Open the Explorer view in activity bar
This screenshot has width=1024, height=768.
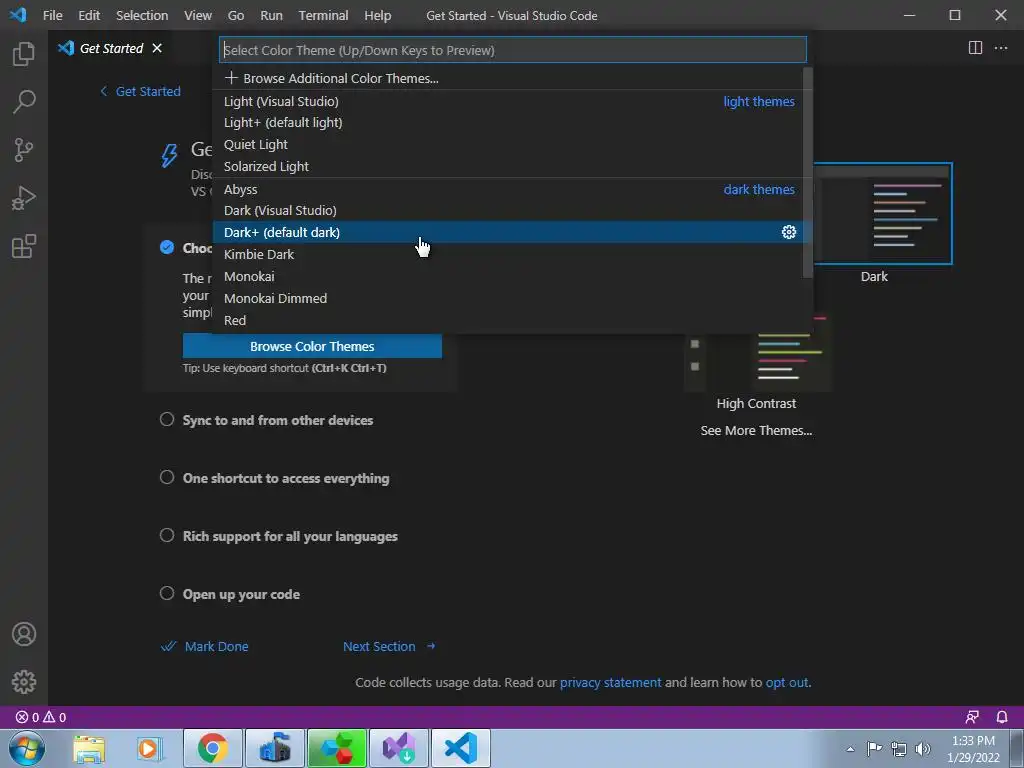(x=24, y=54)
